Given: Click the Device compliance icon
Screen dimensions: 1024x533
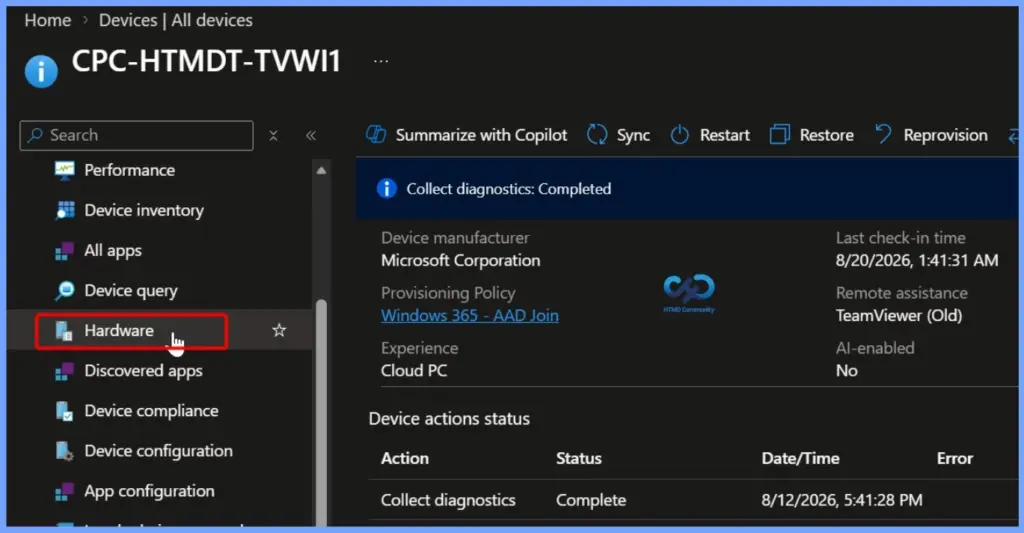Looking at the screenshot, I should pyautogui.click(x=65, y=412).
